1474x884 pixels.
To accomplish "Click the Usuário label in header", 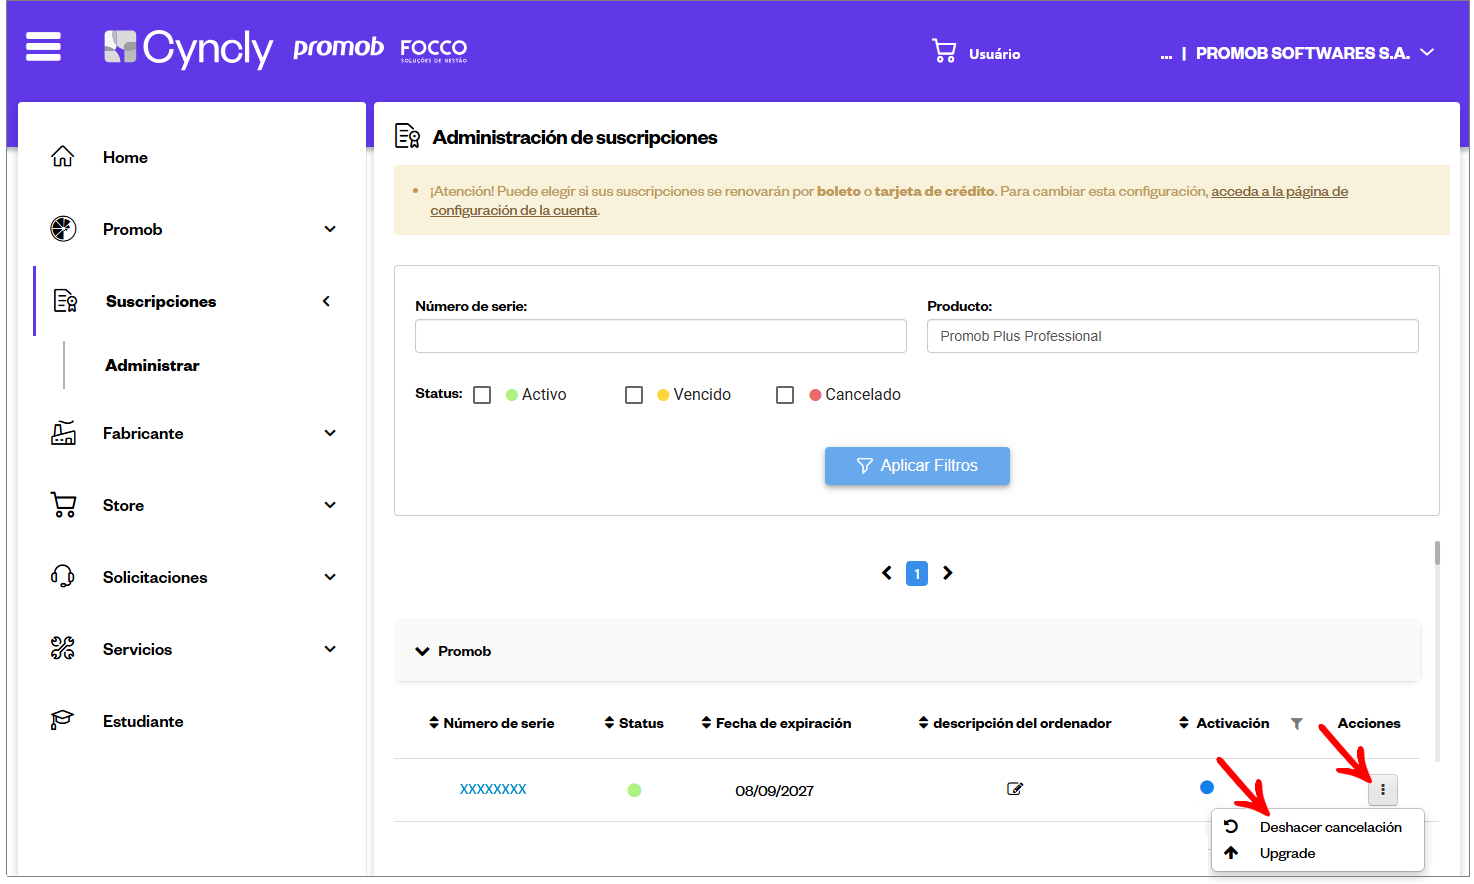I will tap(994, 54).
